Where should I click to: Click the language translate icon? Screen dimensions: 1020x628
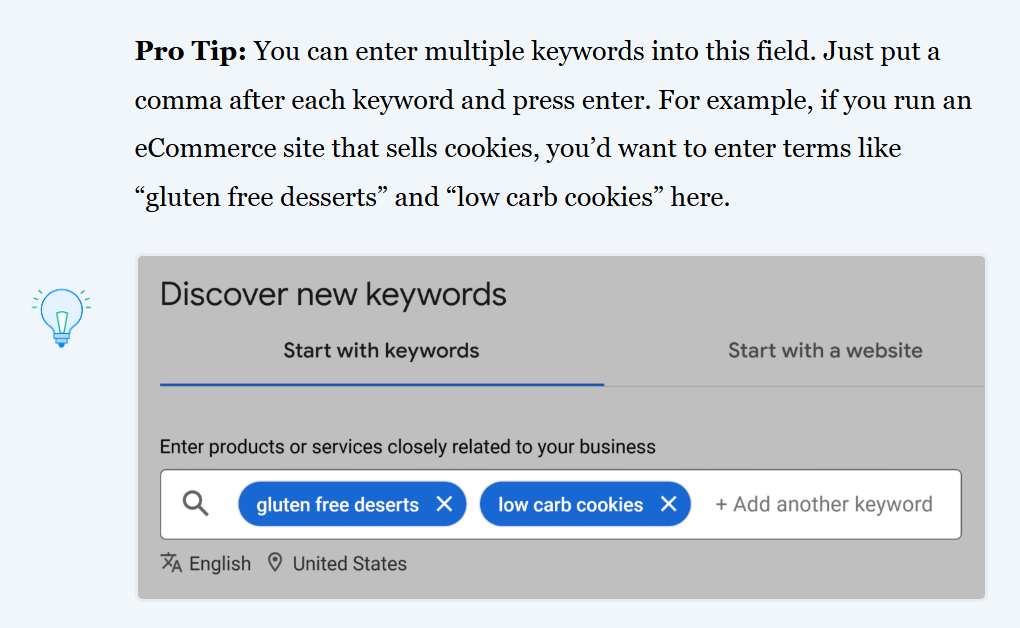(x=171, y=562)
